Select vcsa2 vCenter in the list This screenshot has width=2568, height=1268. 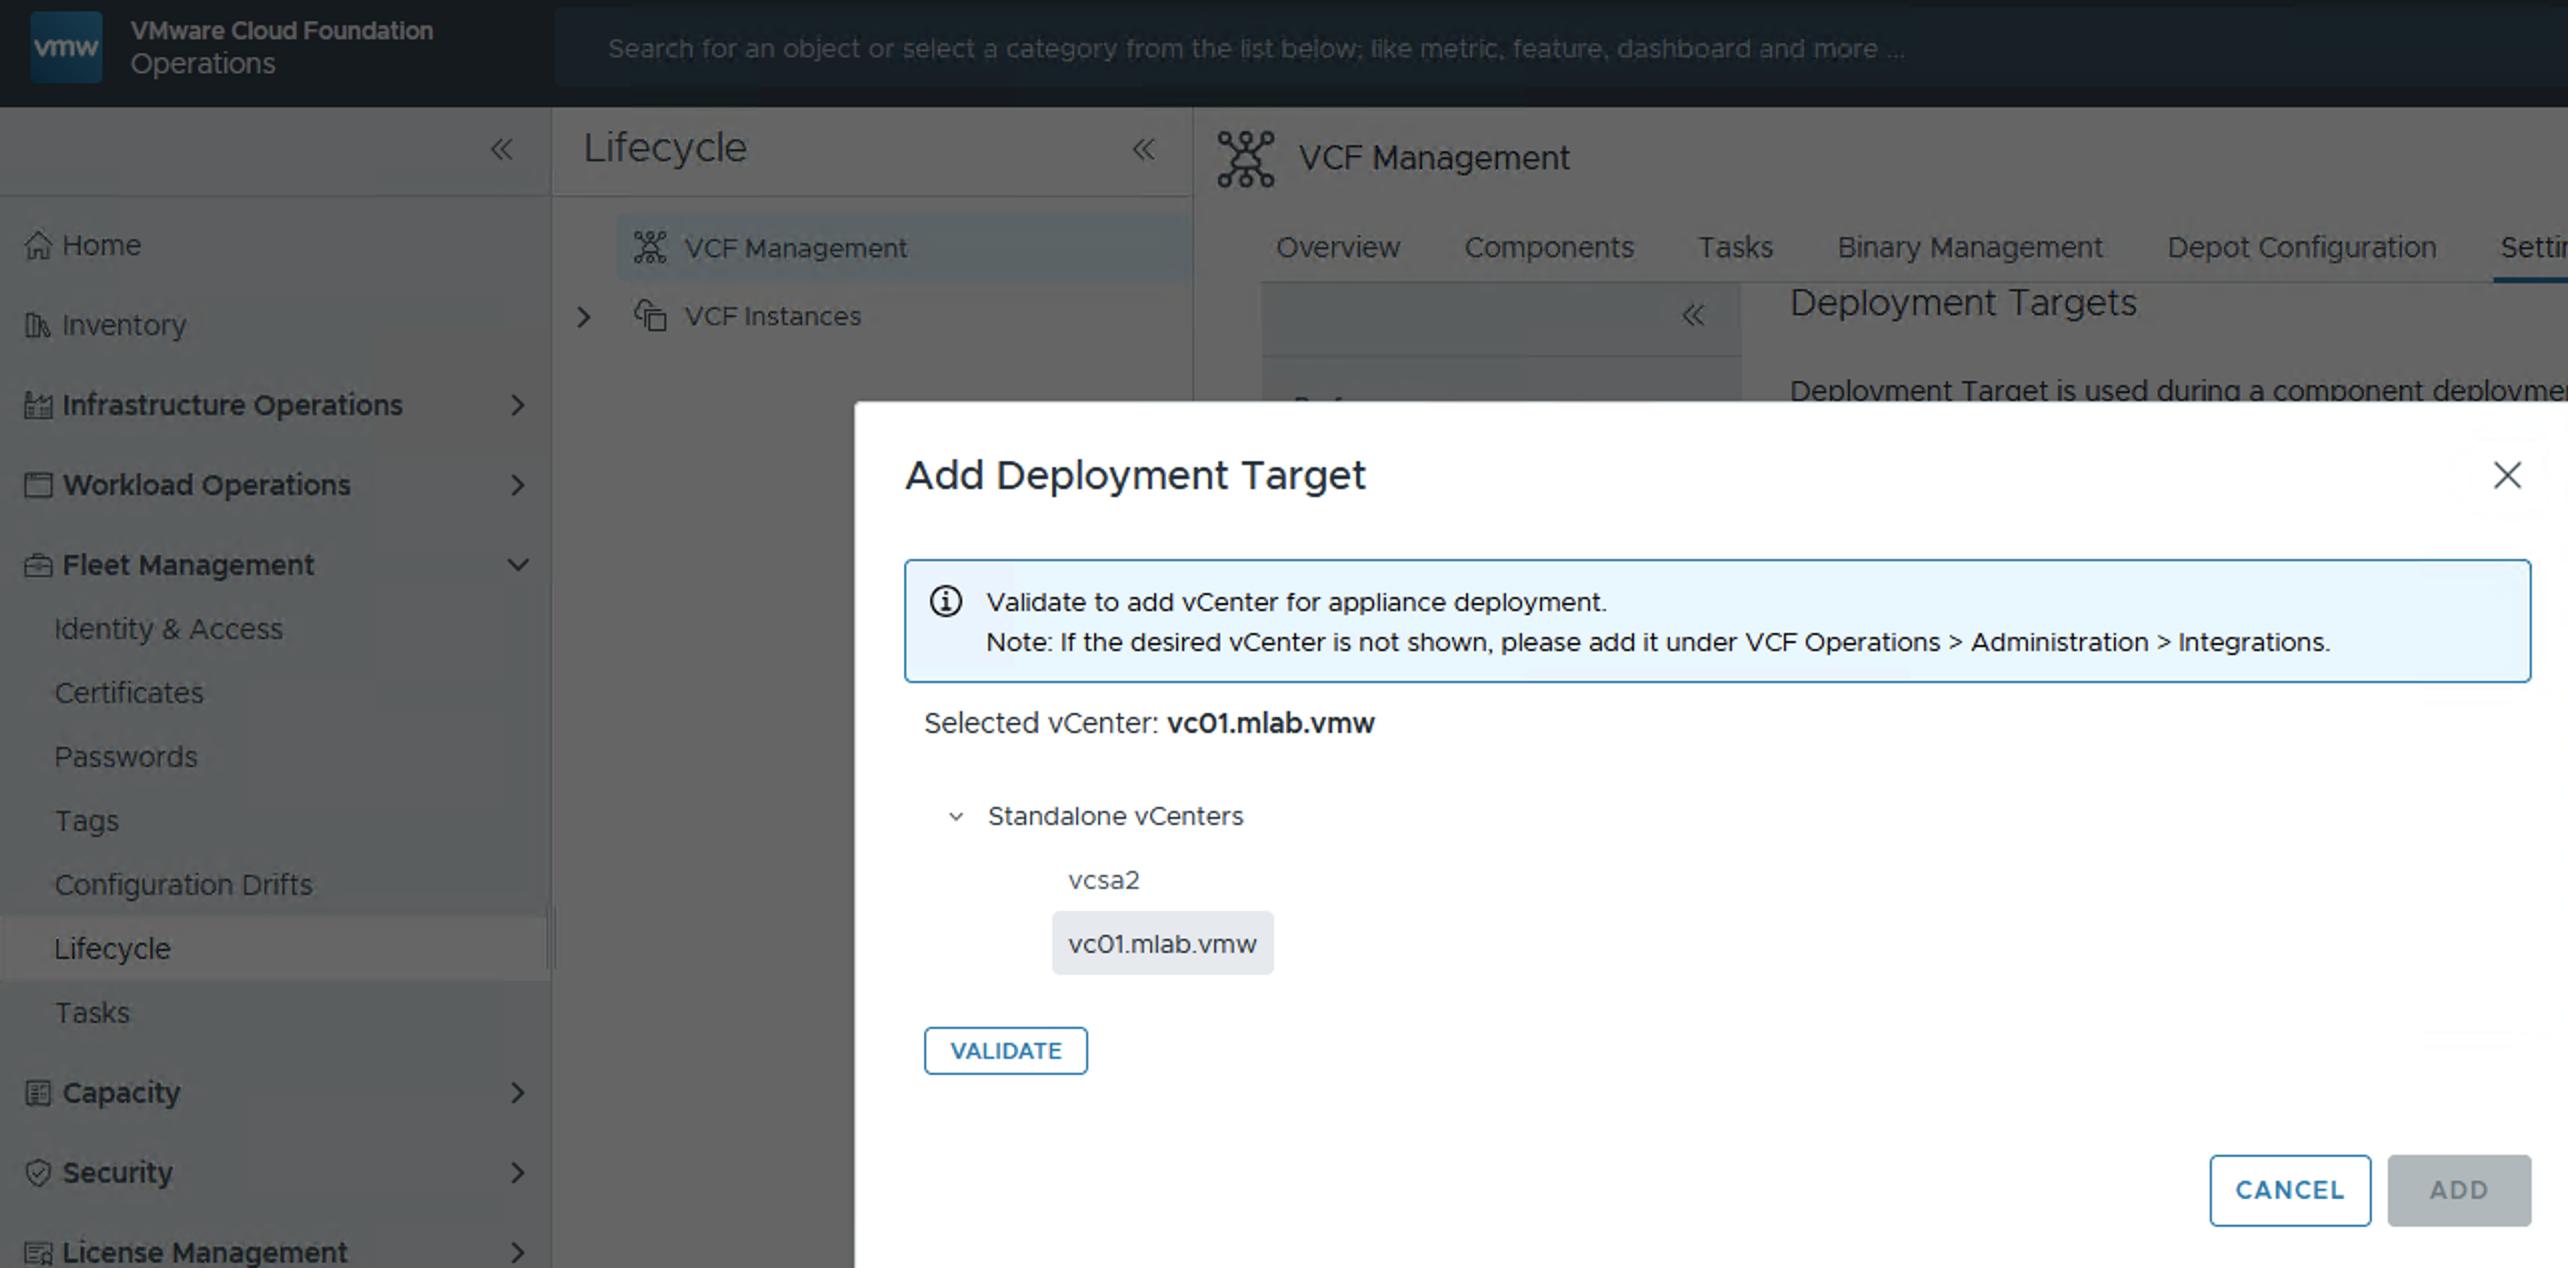[x=1103, y=880]
